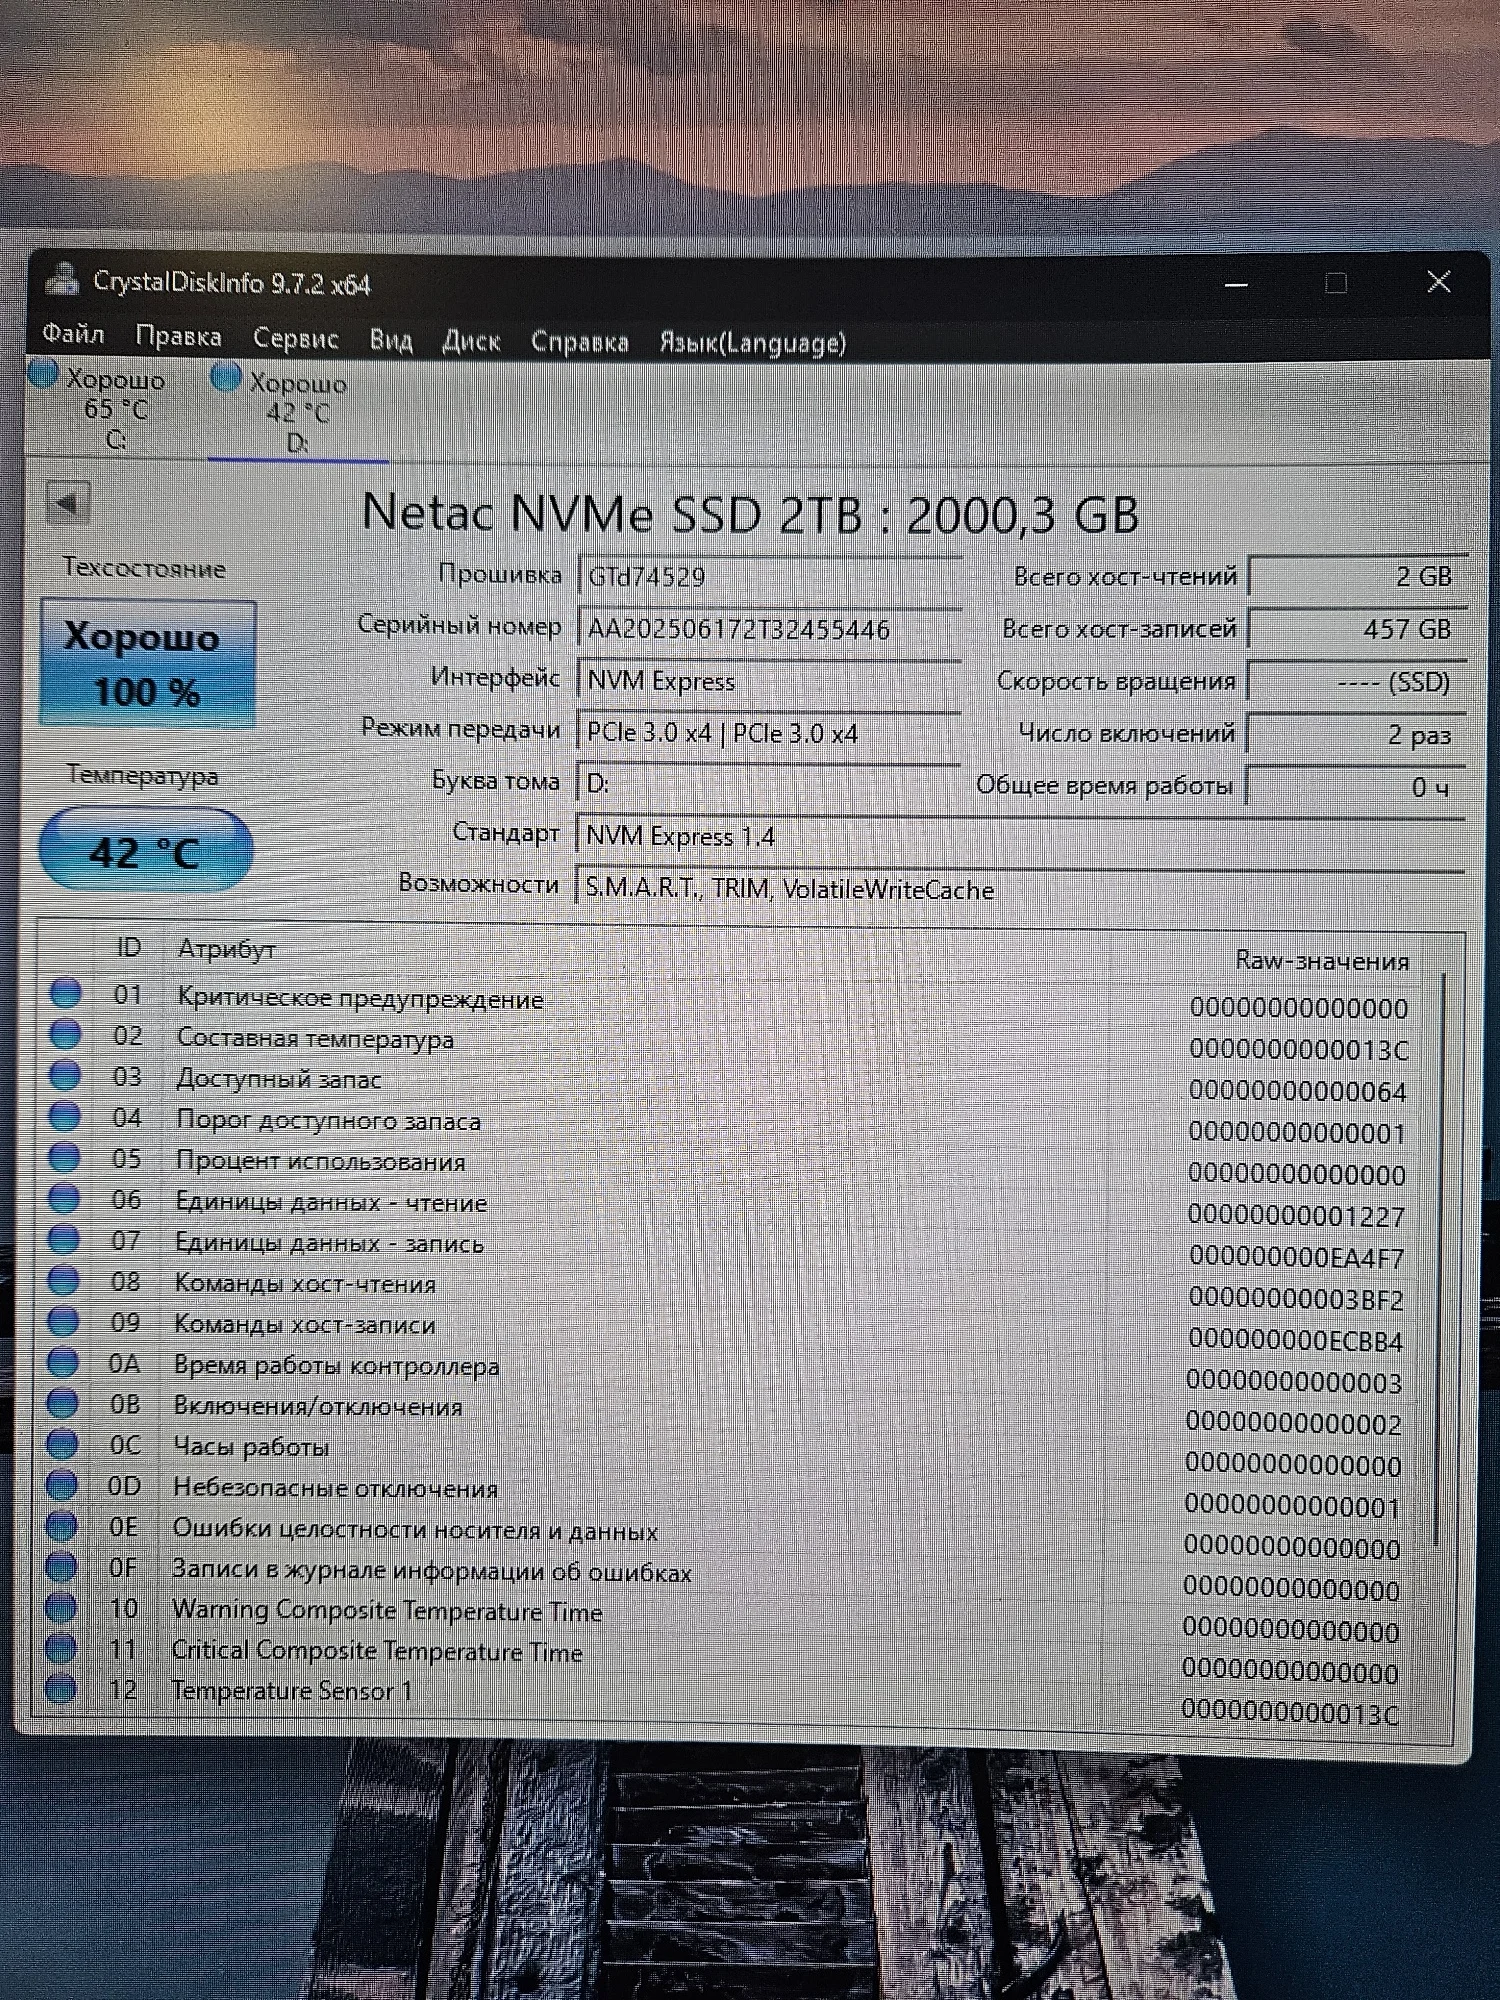Click the Всего хост-чтений value 2 GB

(1358, 577)
